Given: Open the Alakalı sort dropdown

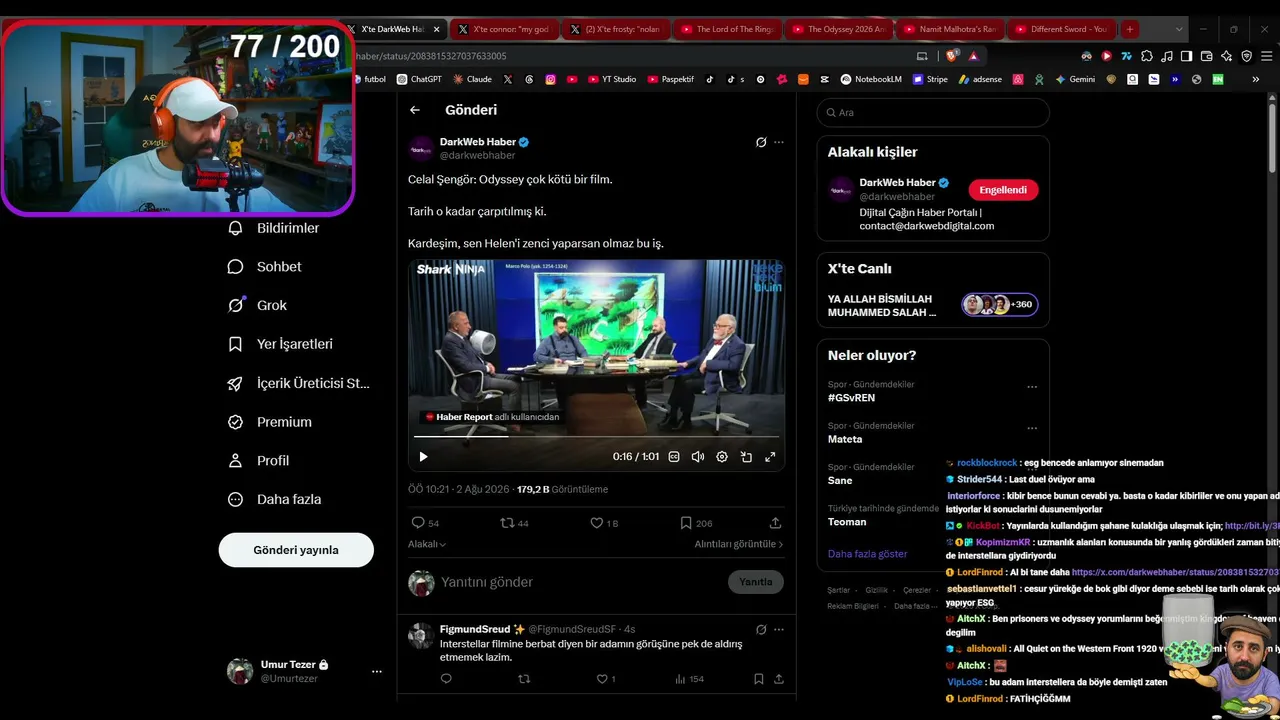Looking at the screenshot, I should click(x=427, y=544).
